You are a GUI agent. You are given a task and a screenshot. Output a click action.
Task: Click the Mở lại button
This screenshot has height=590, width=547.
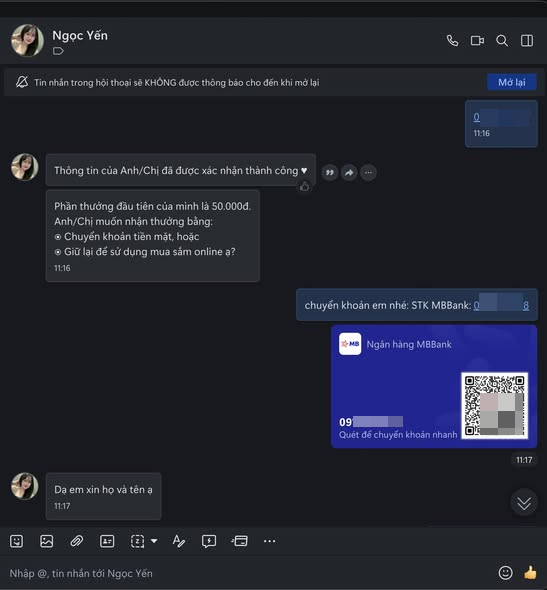pos(512,82)
